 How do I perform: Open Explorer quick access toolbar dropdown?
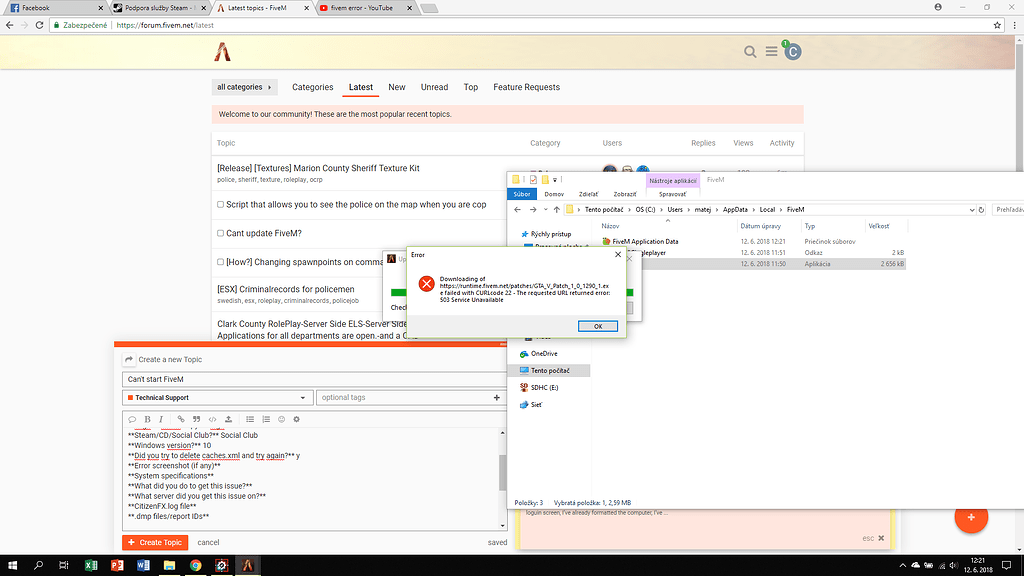coord(555,180)
